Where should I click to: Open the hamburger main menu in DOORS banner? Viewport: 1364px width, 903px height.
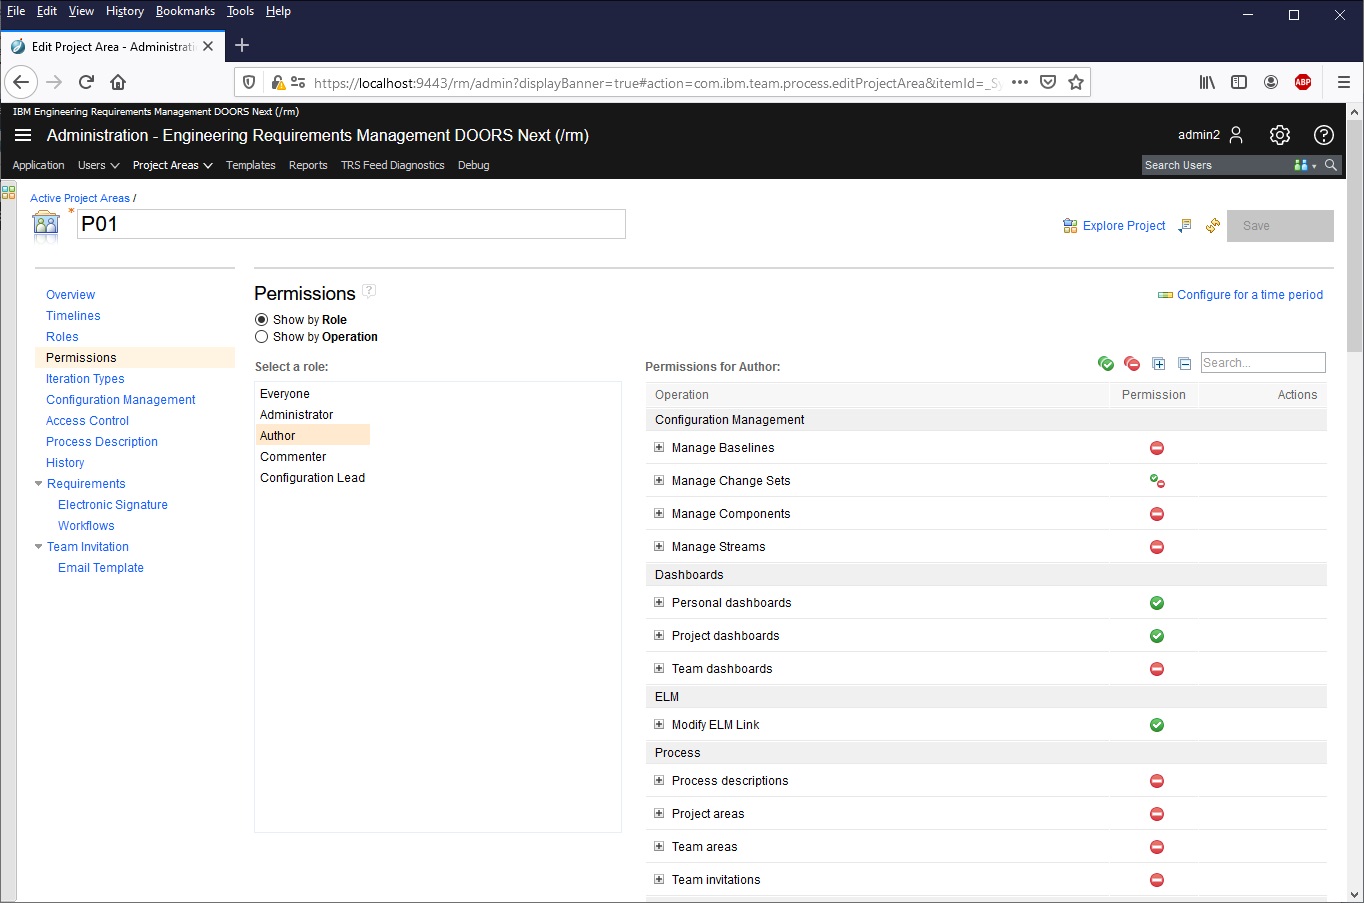click(x=23, y=135)
